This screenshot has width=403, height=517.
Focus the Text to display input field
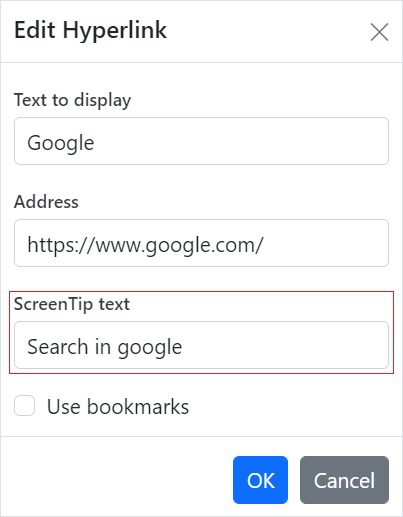(x=201, y=141)
